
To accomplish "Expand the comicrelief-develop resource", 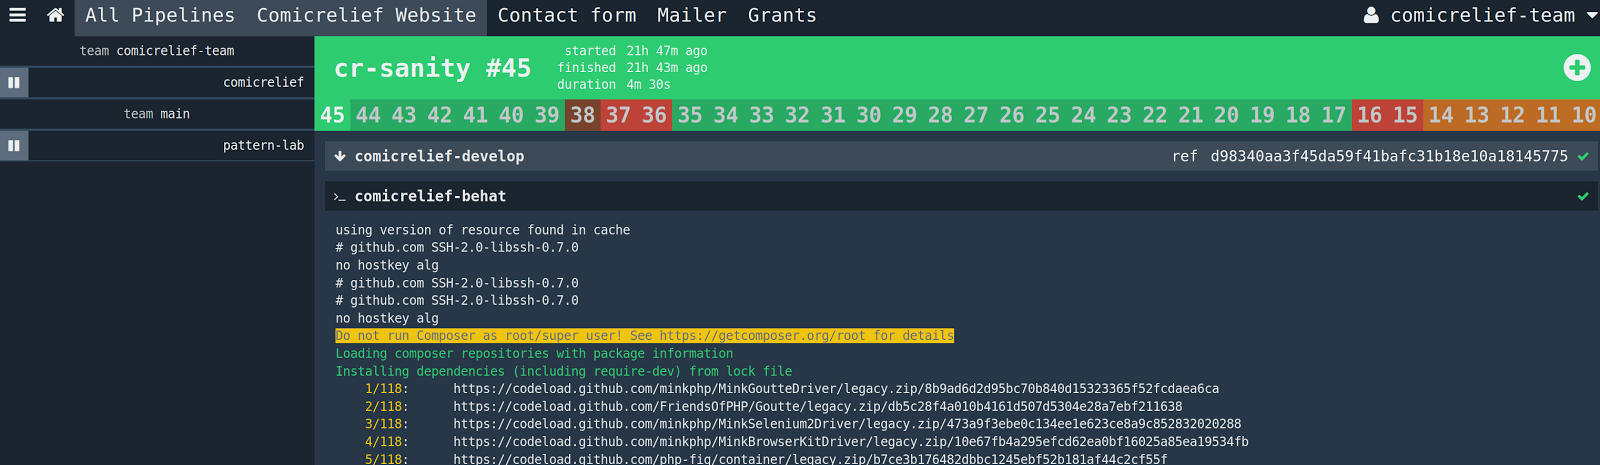I will (x=960, y=156).
